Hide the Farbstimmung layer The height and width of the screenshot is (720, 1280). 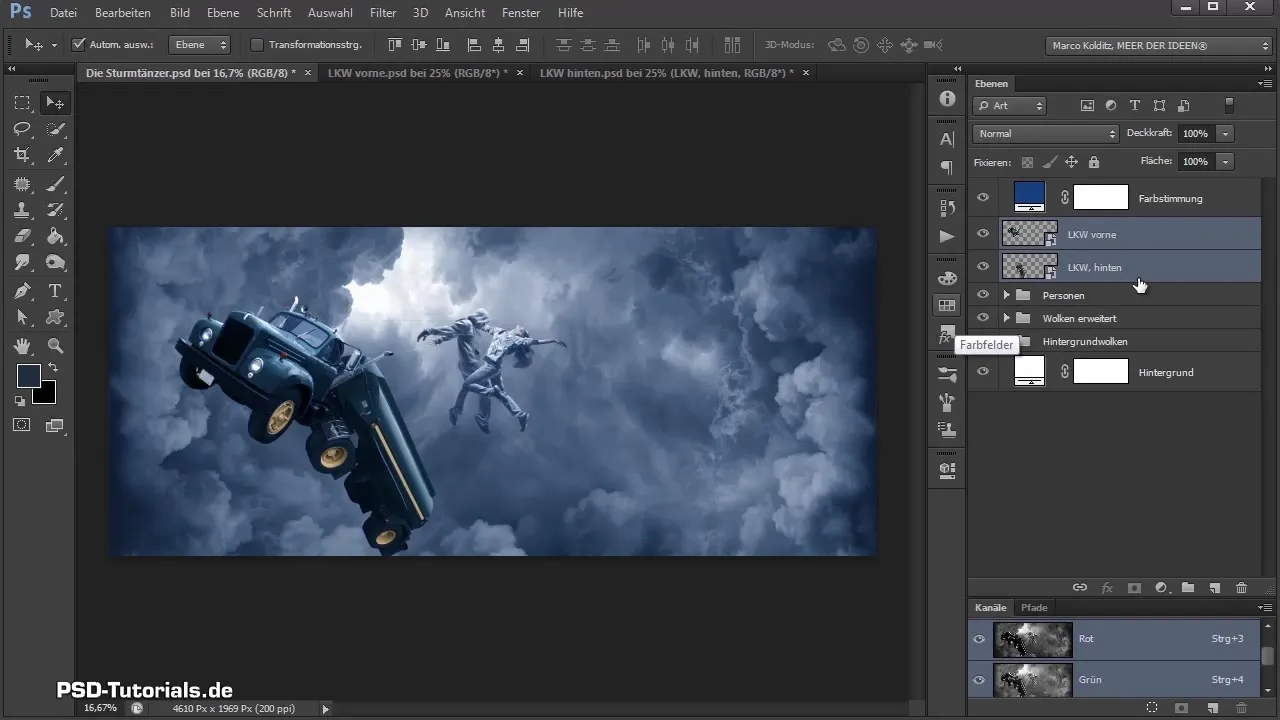click(x=982, y=198)
